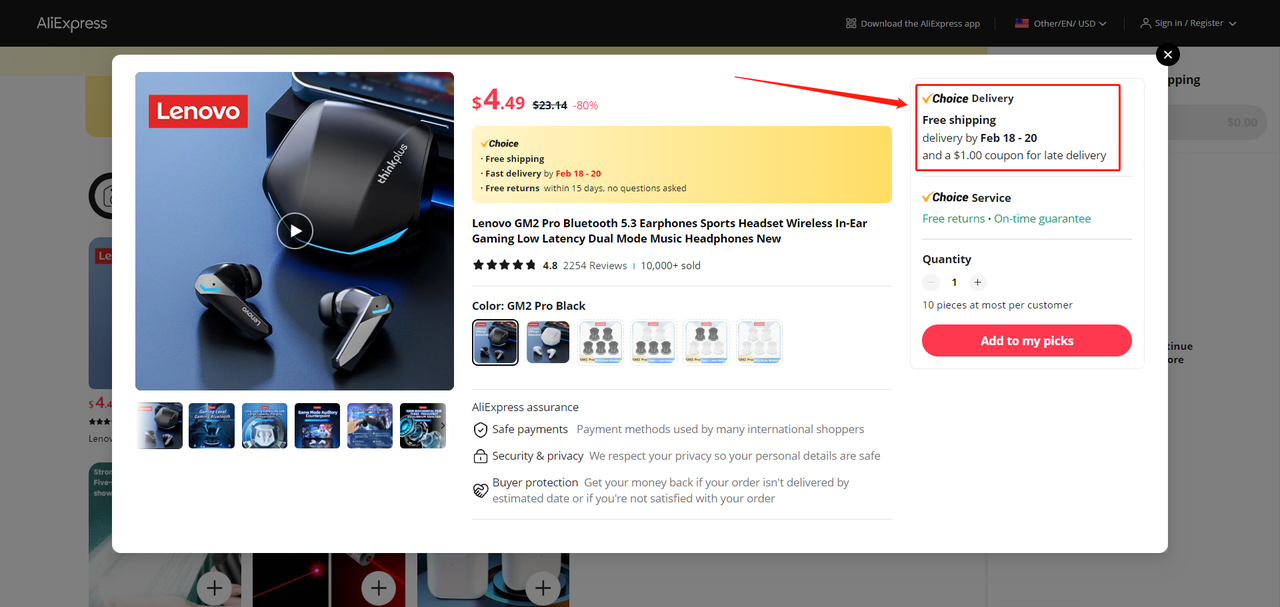
Task: Click the AliExpress assurance heading
Action: point(525,407)
